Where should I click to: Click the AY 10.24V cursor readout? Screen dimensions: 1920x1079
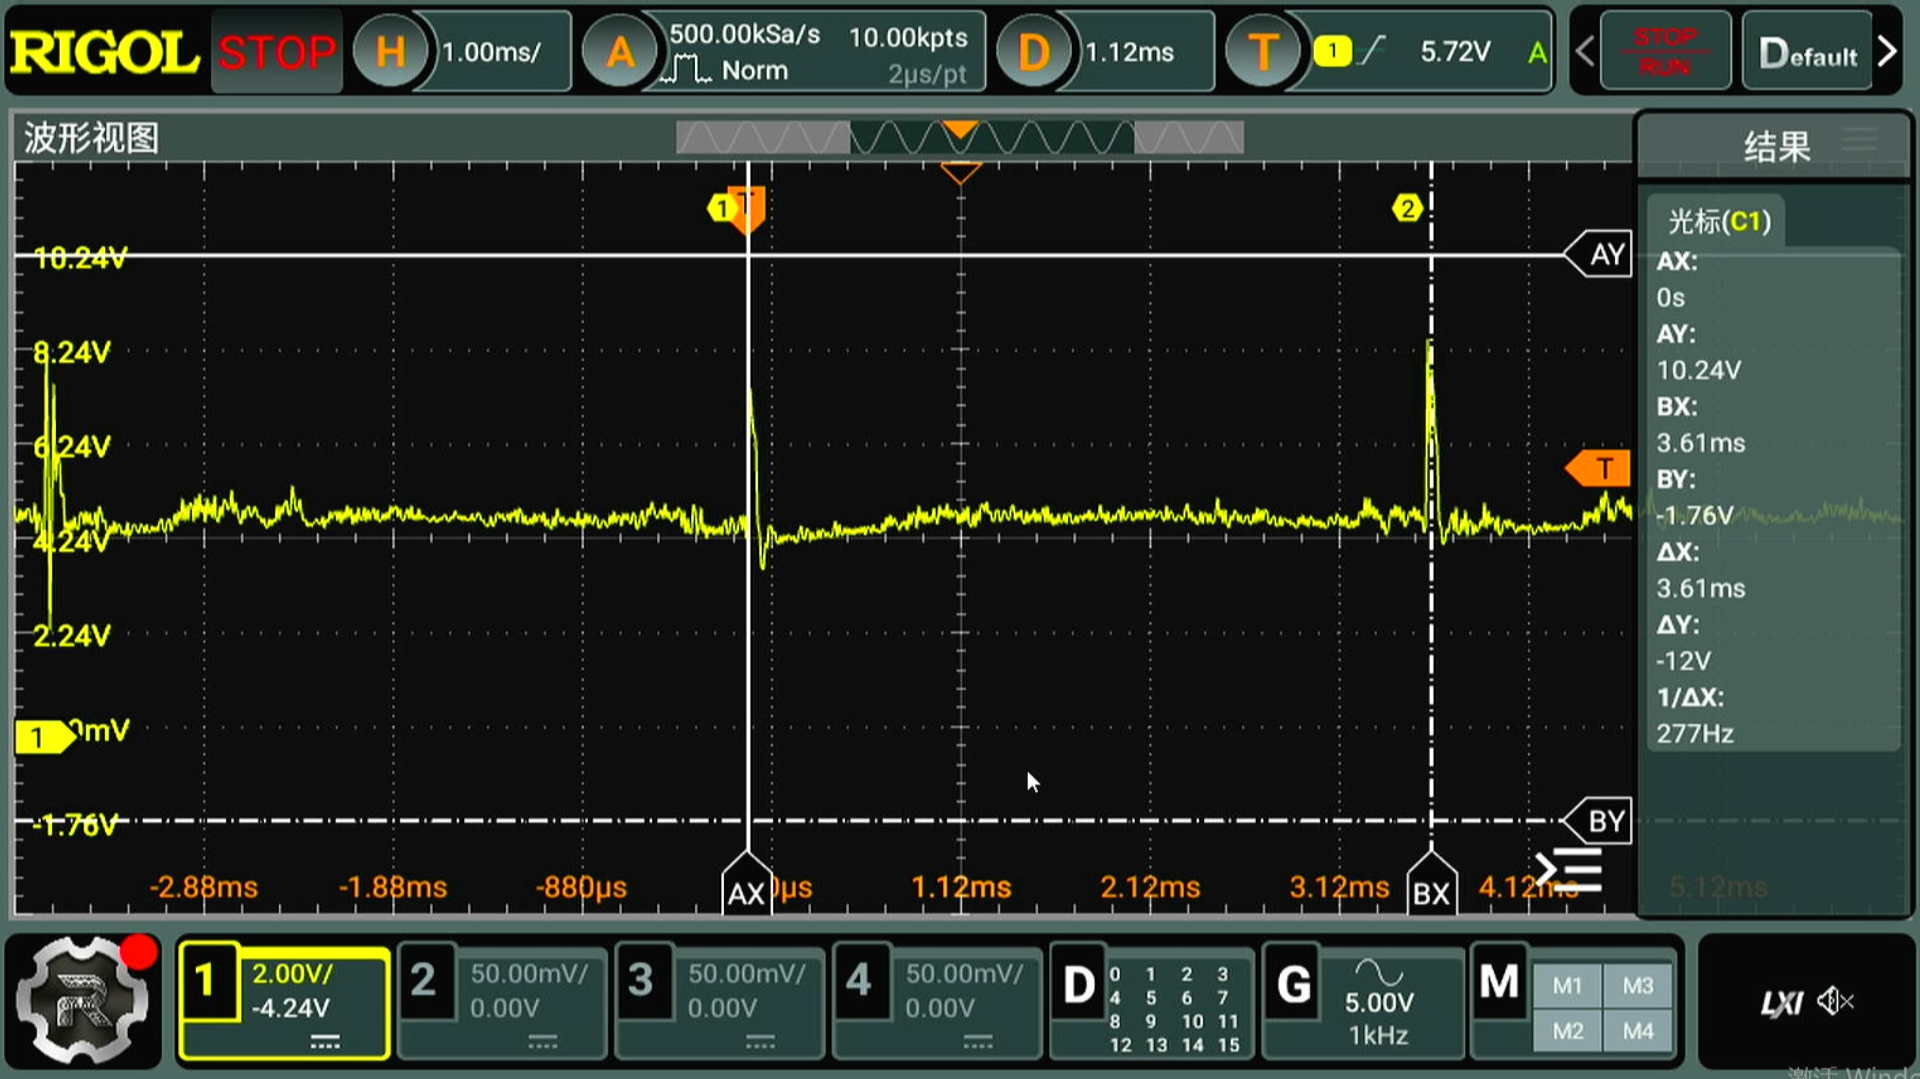[1698, 370]
